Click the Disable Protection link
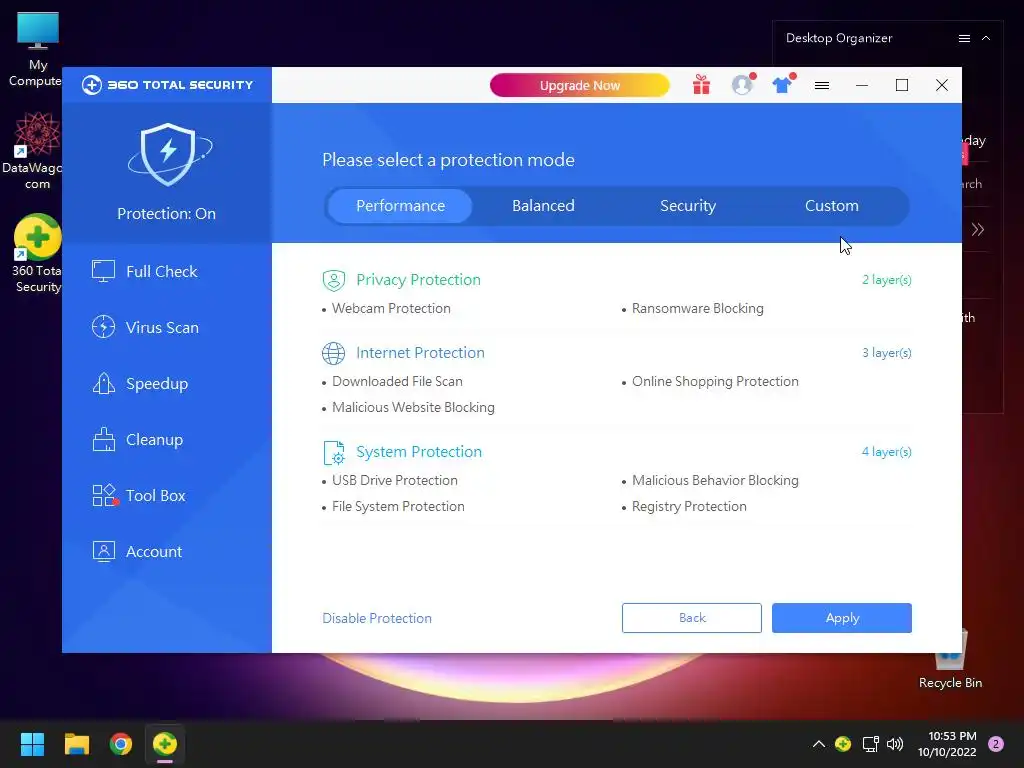 tap(377, 618)
